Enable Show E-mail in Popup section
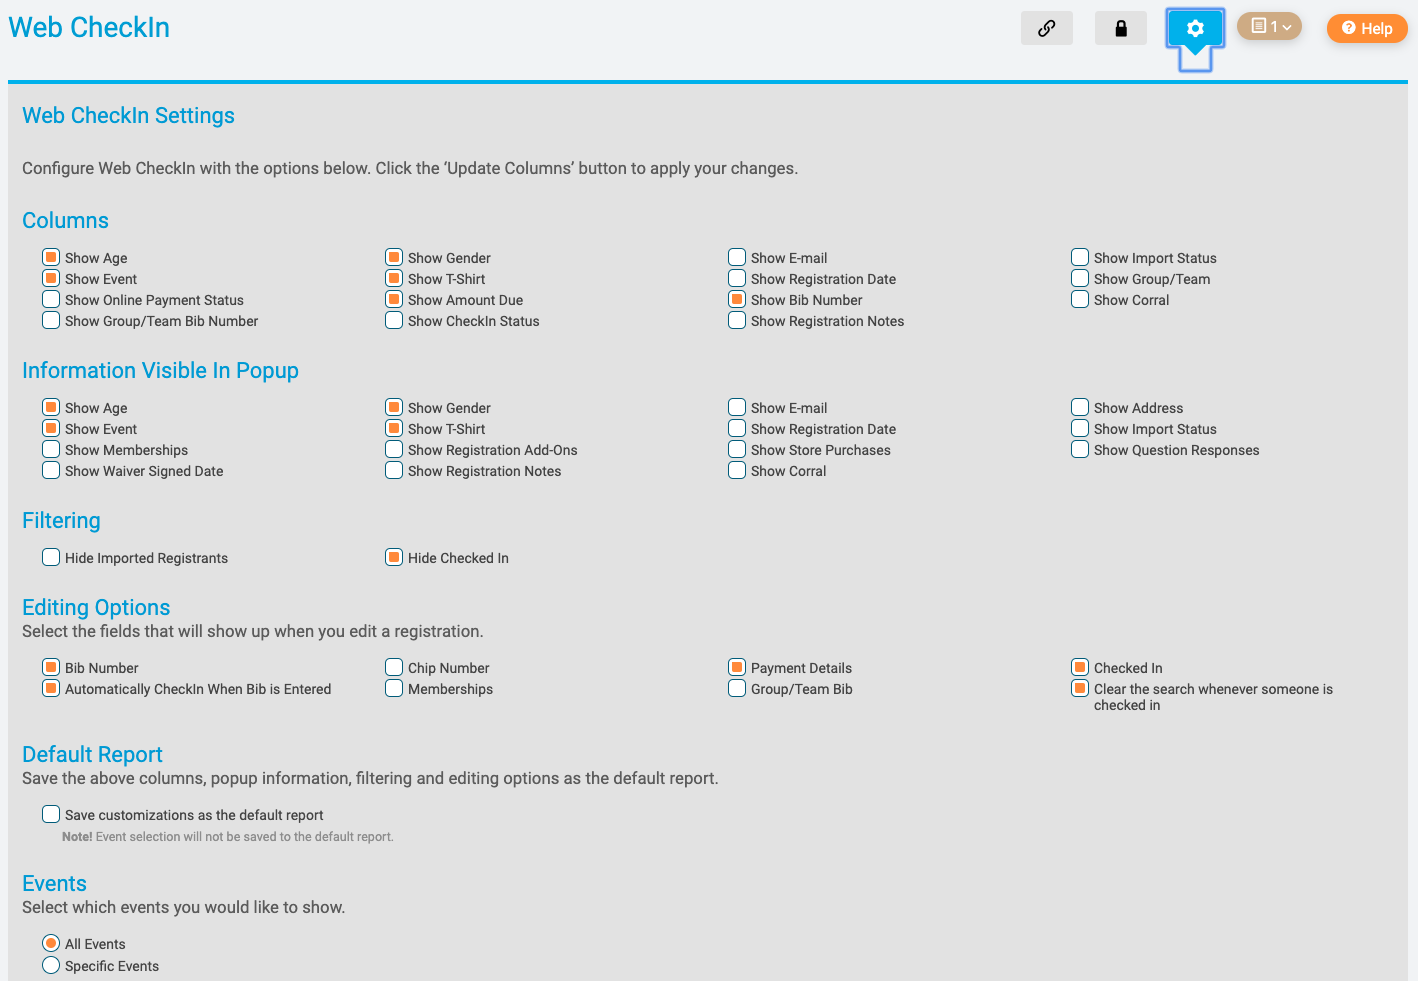Screen dimensions: 1418x981 point(737,407)
